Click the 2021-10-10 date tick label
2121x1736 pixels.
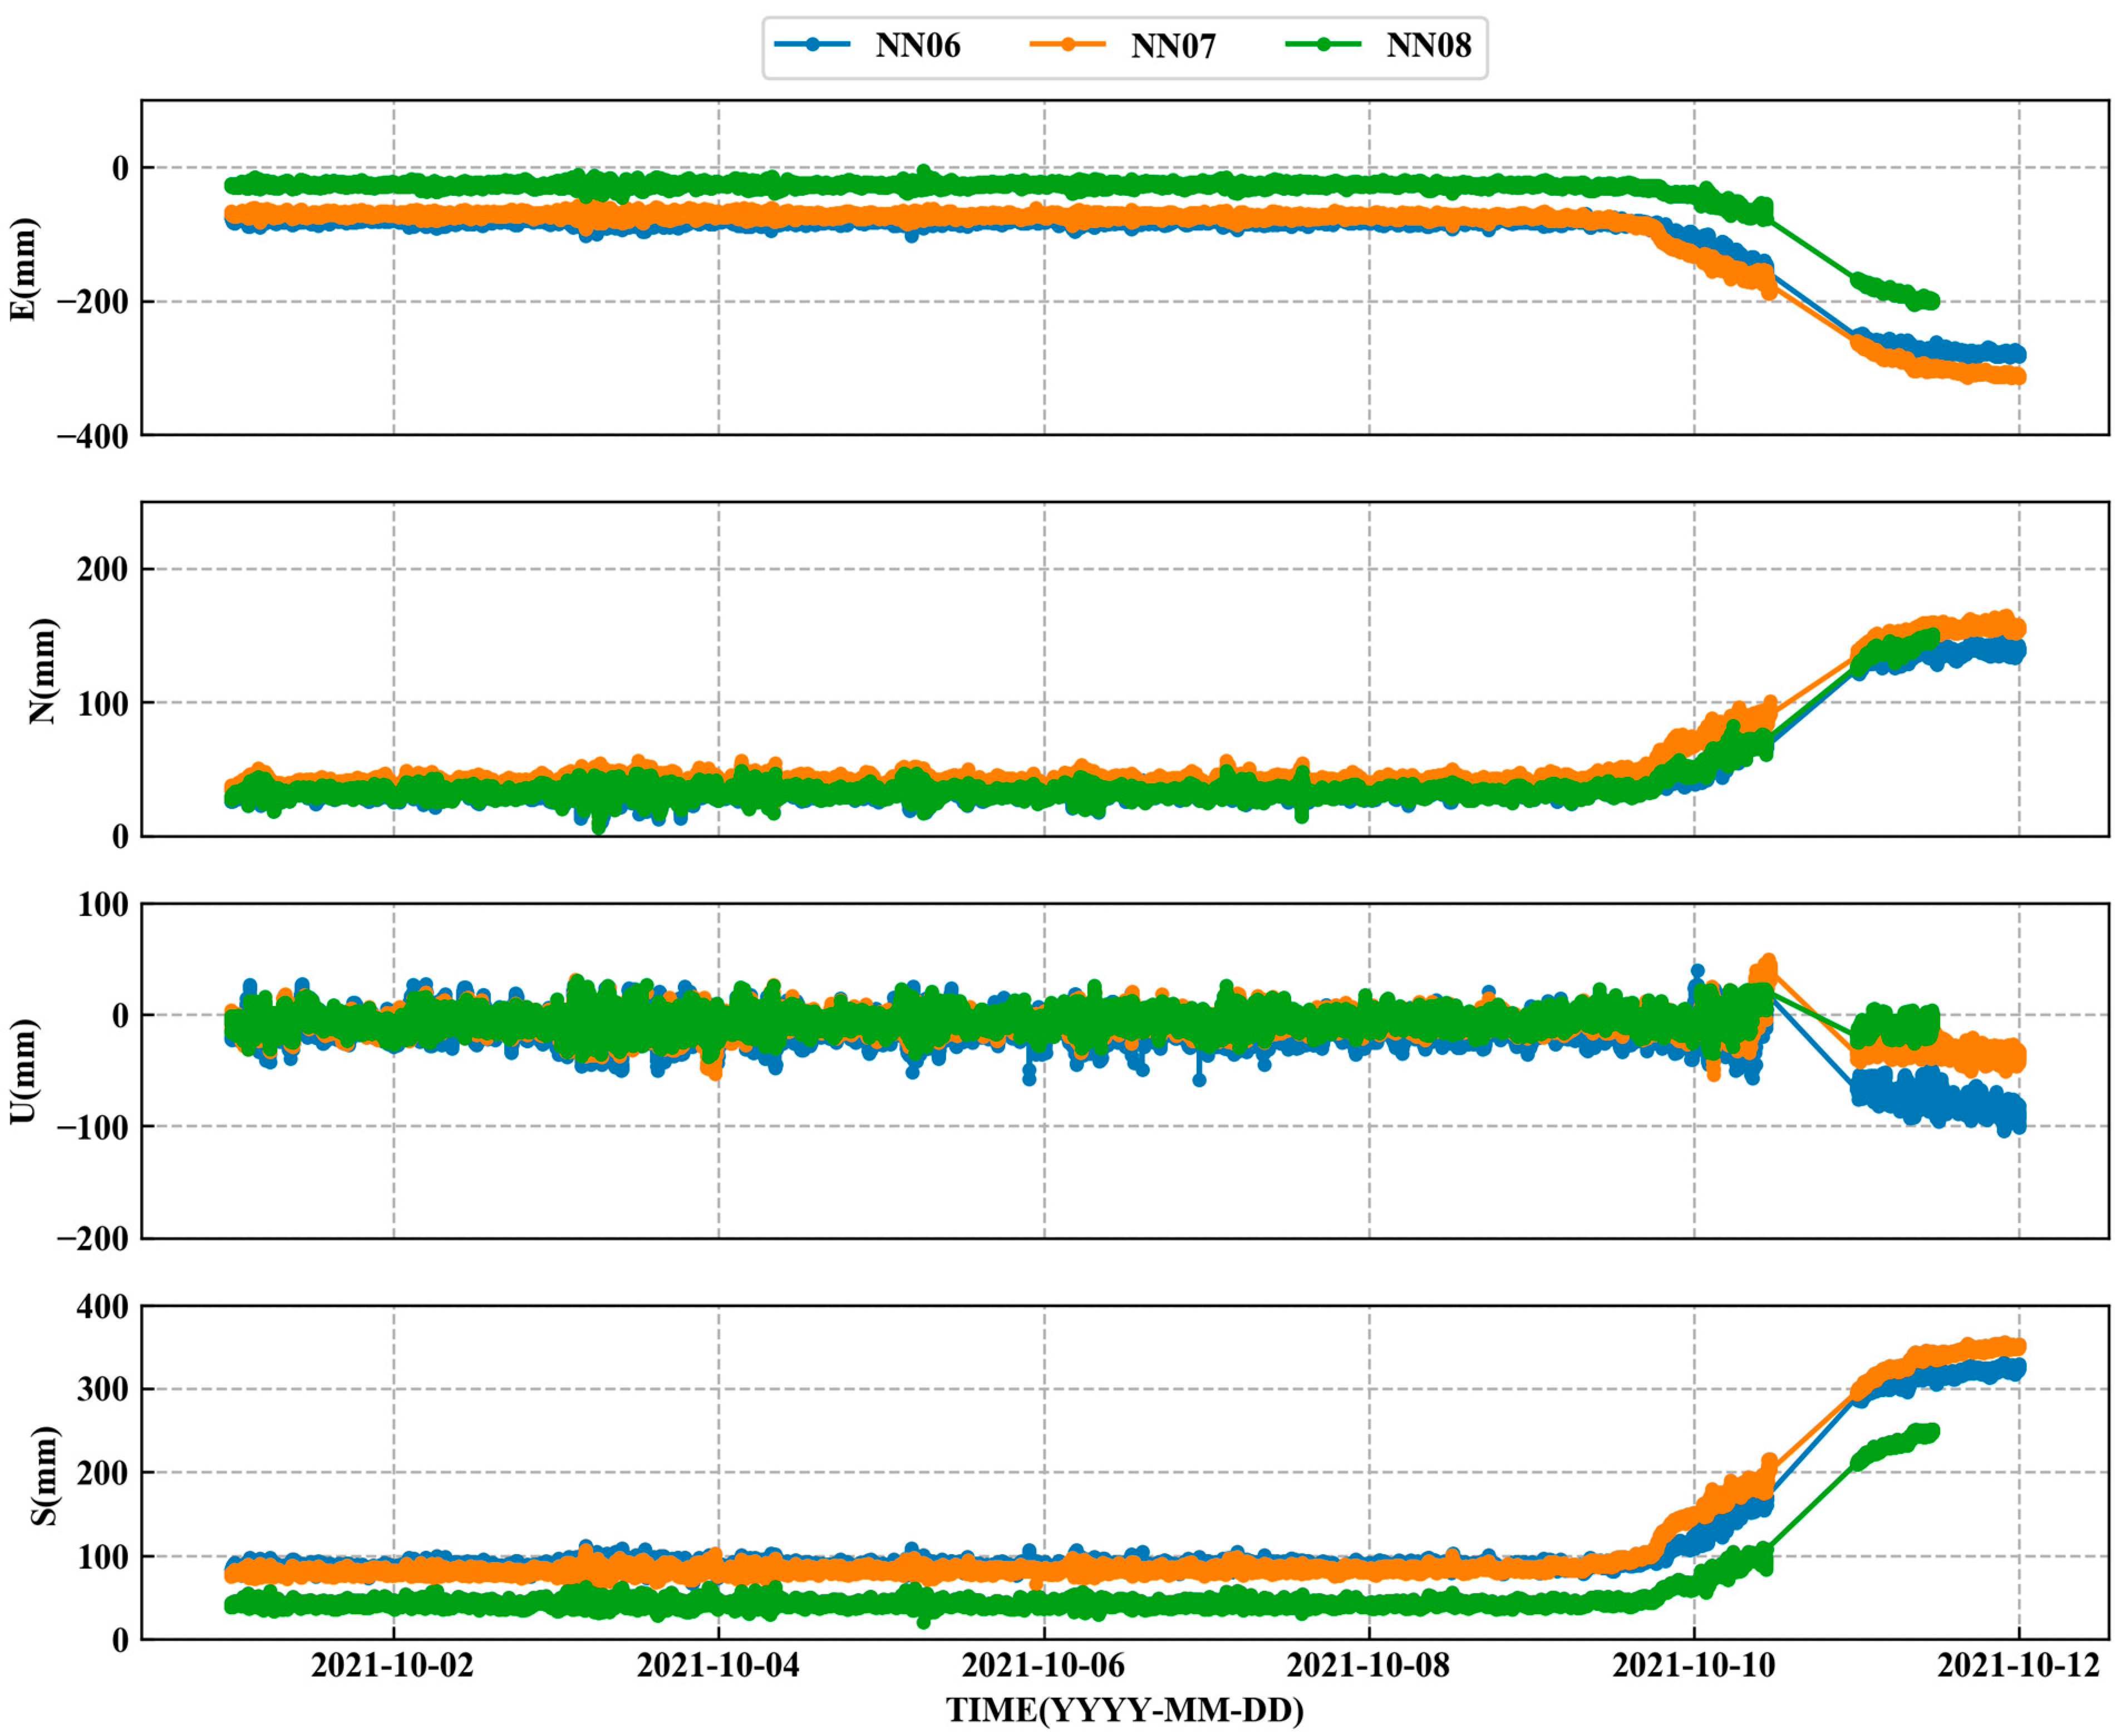(x=1694, y=1665)
